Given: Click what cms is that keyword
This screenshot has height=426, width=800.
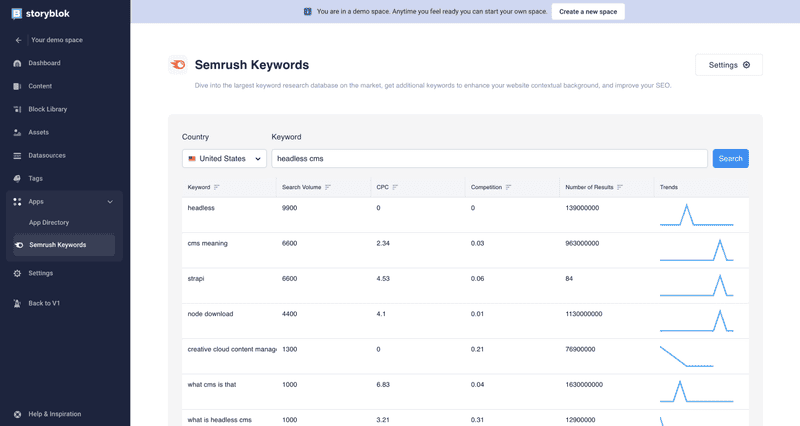Looking at the screenshot, I should coord(212,385).
